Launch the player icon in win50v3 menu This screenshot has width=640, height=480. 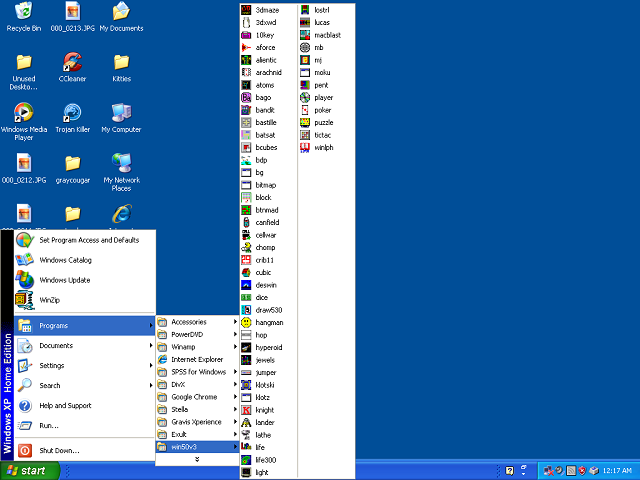[x=305, y=98]
